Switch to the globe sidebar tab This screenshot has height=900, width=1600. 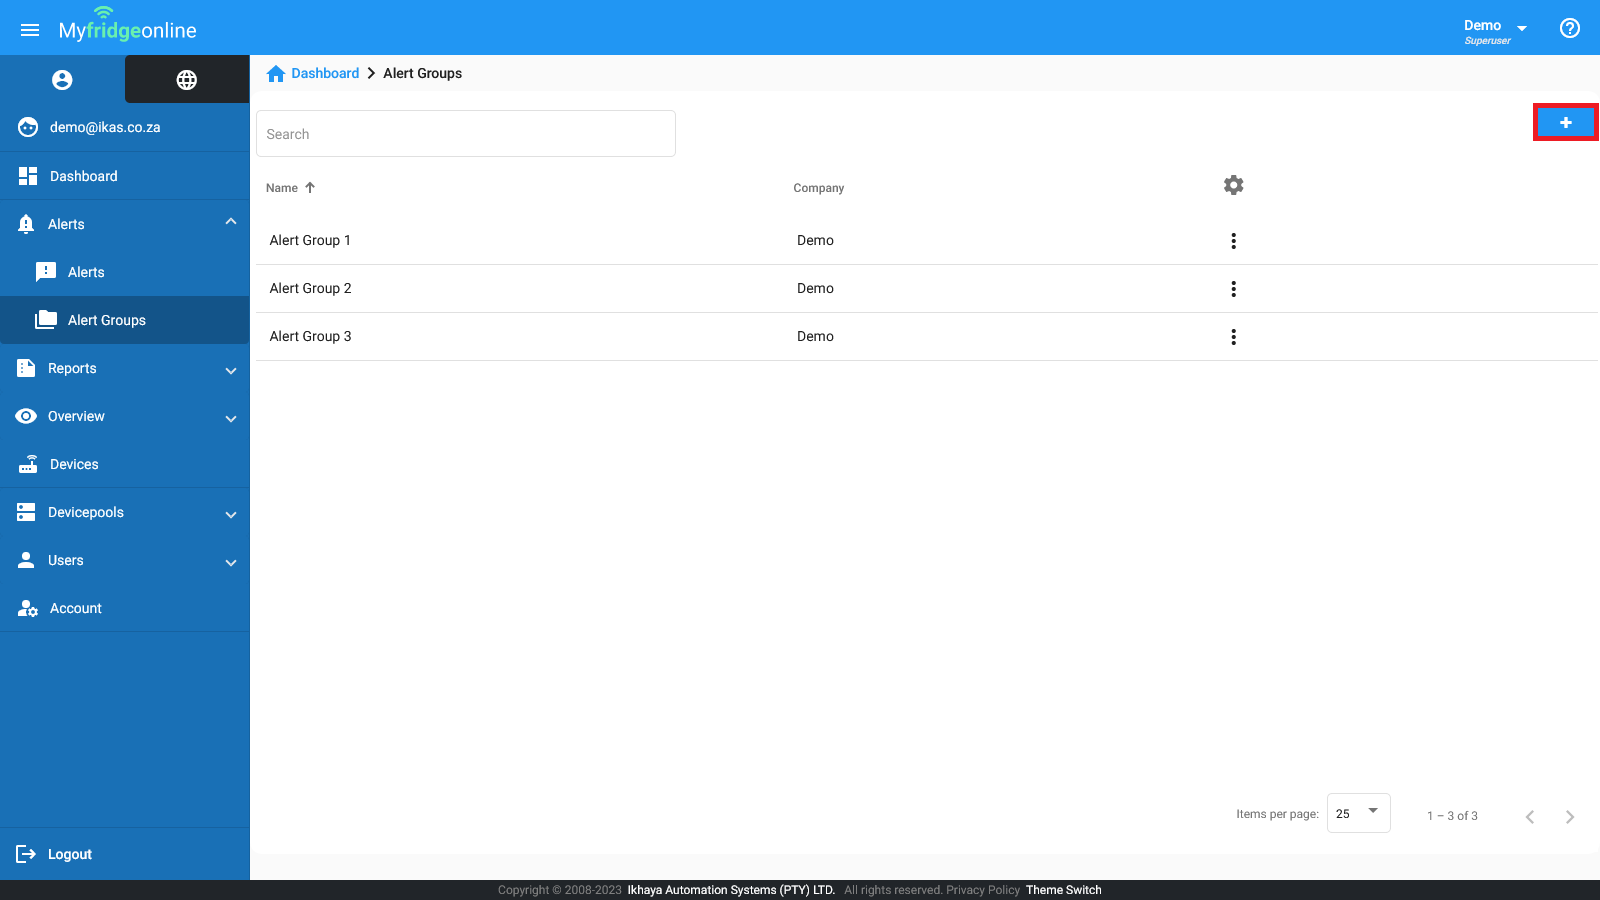tap(187, 80)
